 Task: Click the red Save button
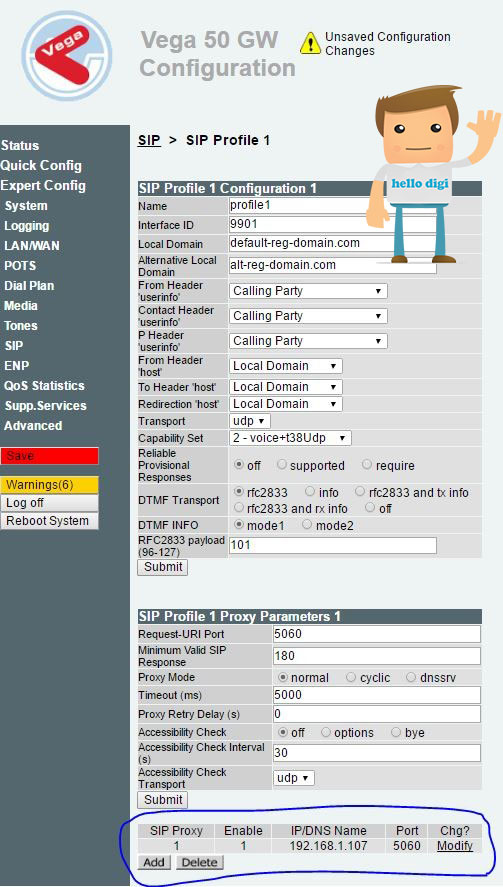49,456
